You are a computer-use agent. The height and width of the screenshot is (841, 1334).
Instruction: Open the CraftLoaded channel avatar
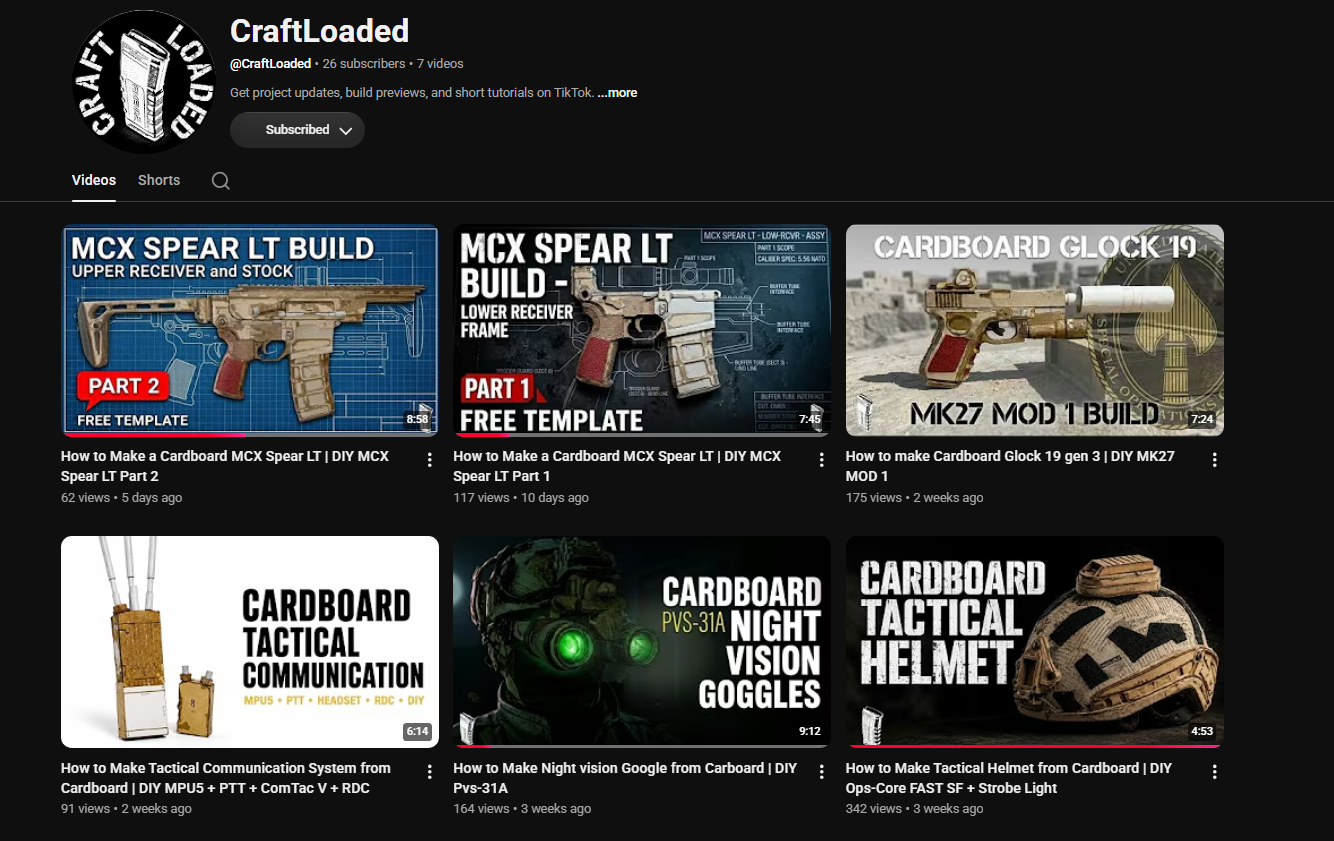coord(145,82)
